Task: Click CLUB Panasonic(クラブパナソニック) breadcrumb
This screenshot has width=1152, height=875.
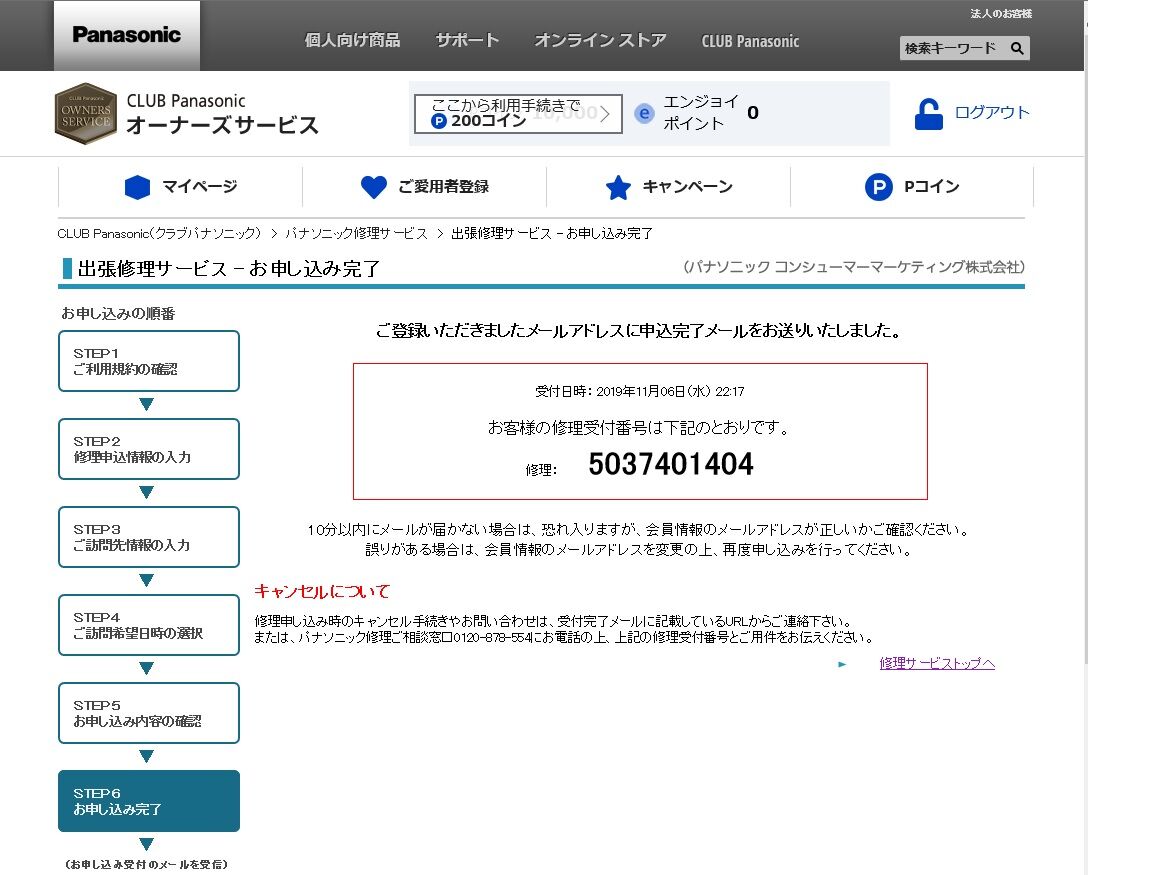Action: (159, 234)
